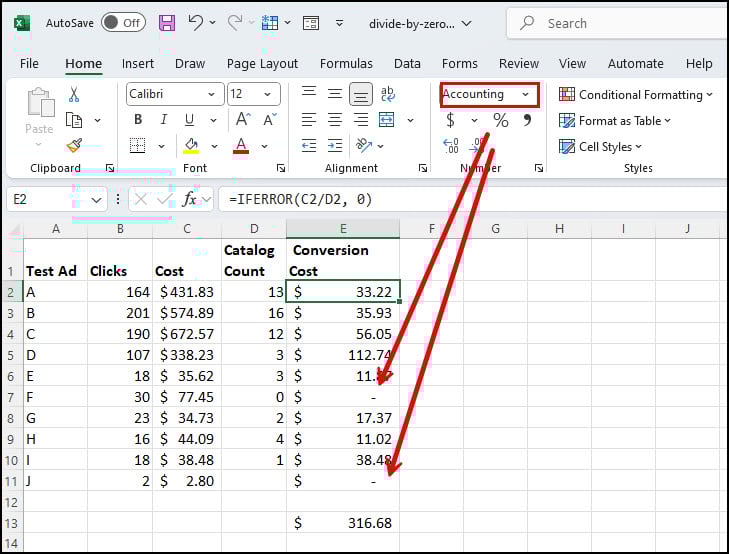Open the fill color dropdown arrow

pyautogui.click(x=214, y=146)
